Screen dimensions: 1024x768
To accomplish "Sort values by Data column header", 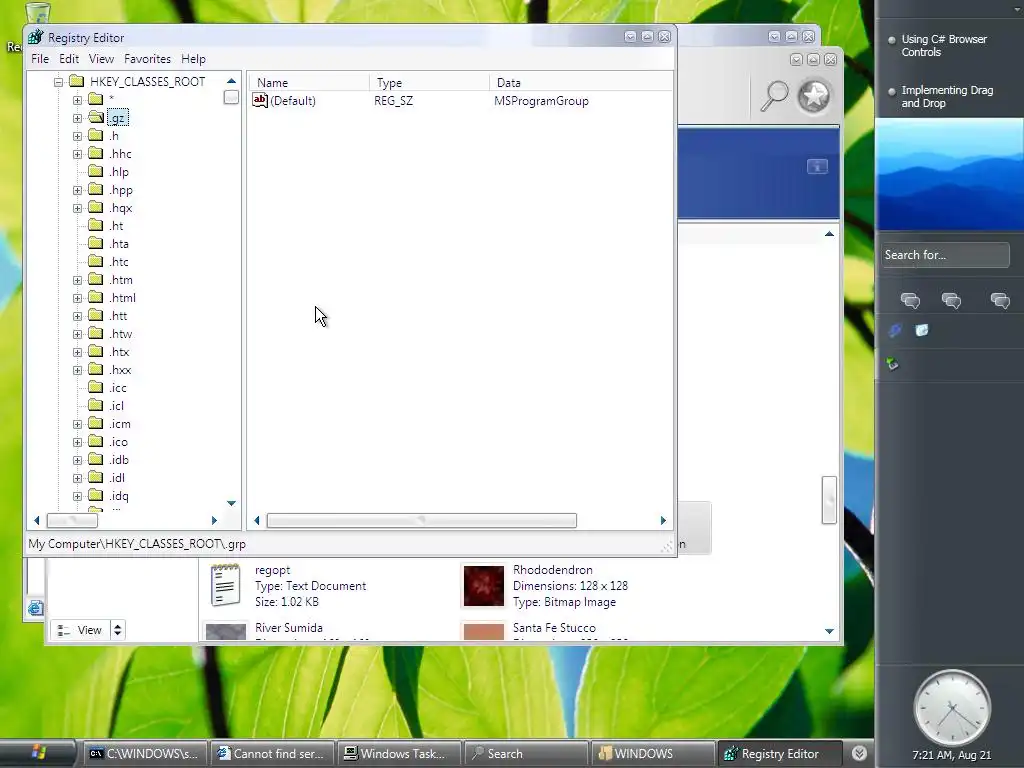I will coord(580,83).
